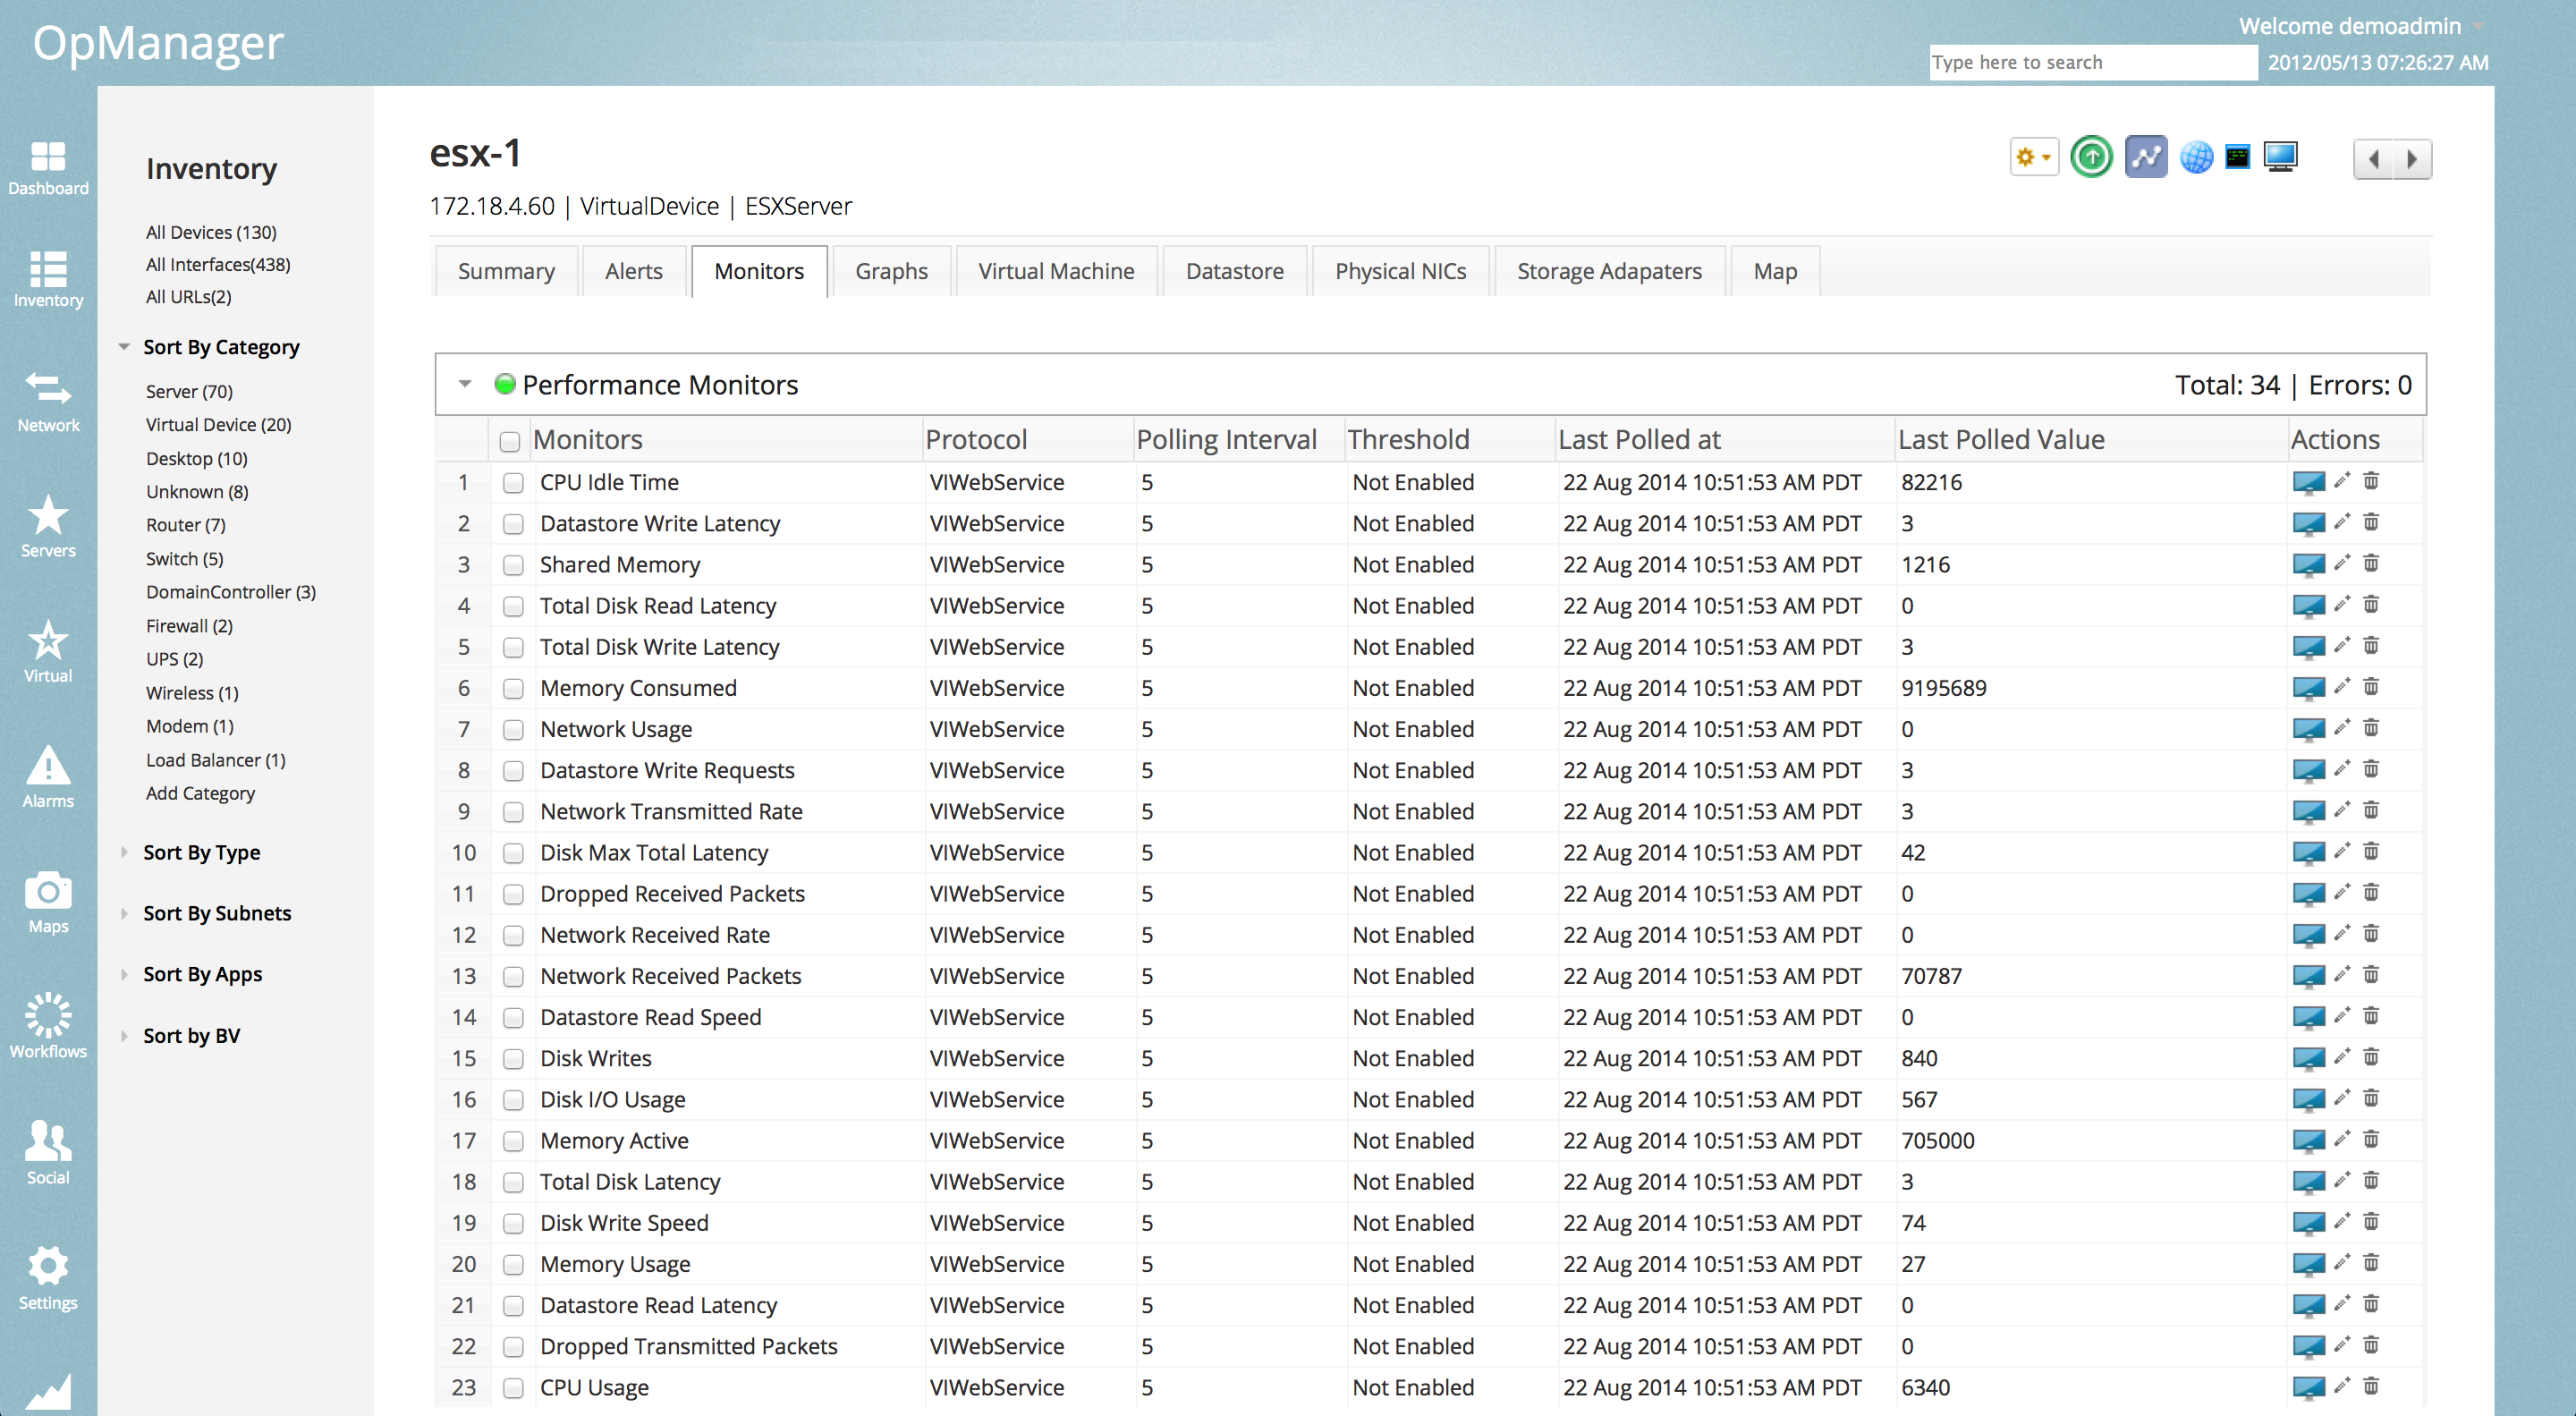This screenshot has height=1416, width=2576.
Task: Check the box for Datastore Write Latency
Action: [513, 524]
